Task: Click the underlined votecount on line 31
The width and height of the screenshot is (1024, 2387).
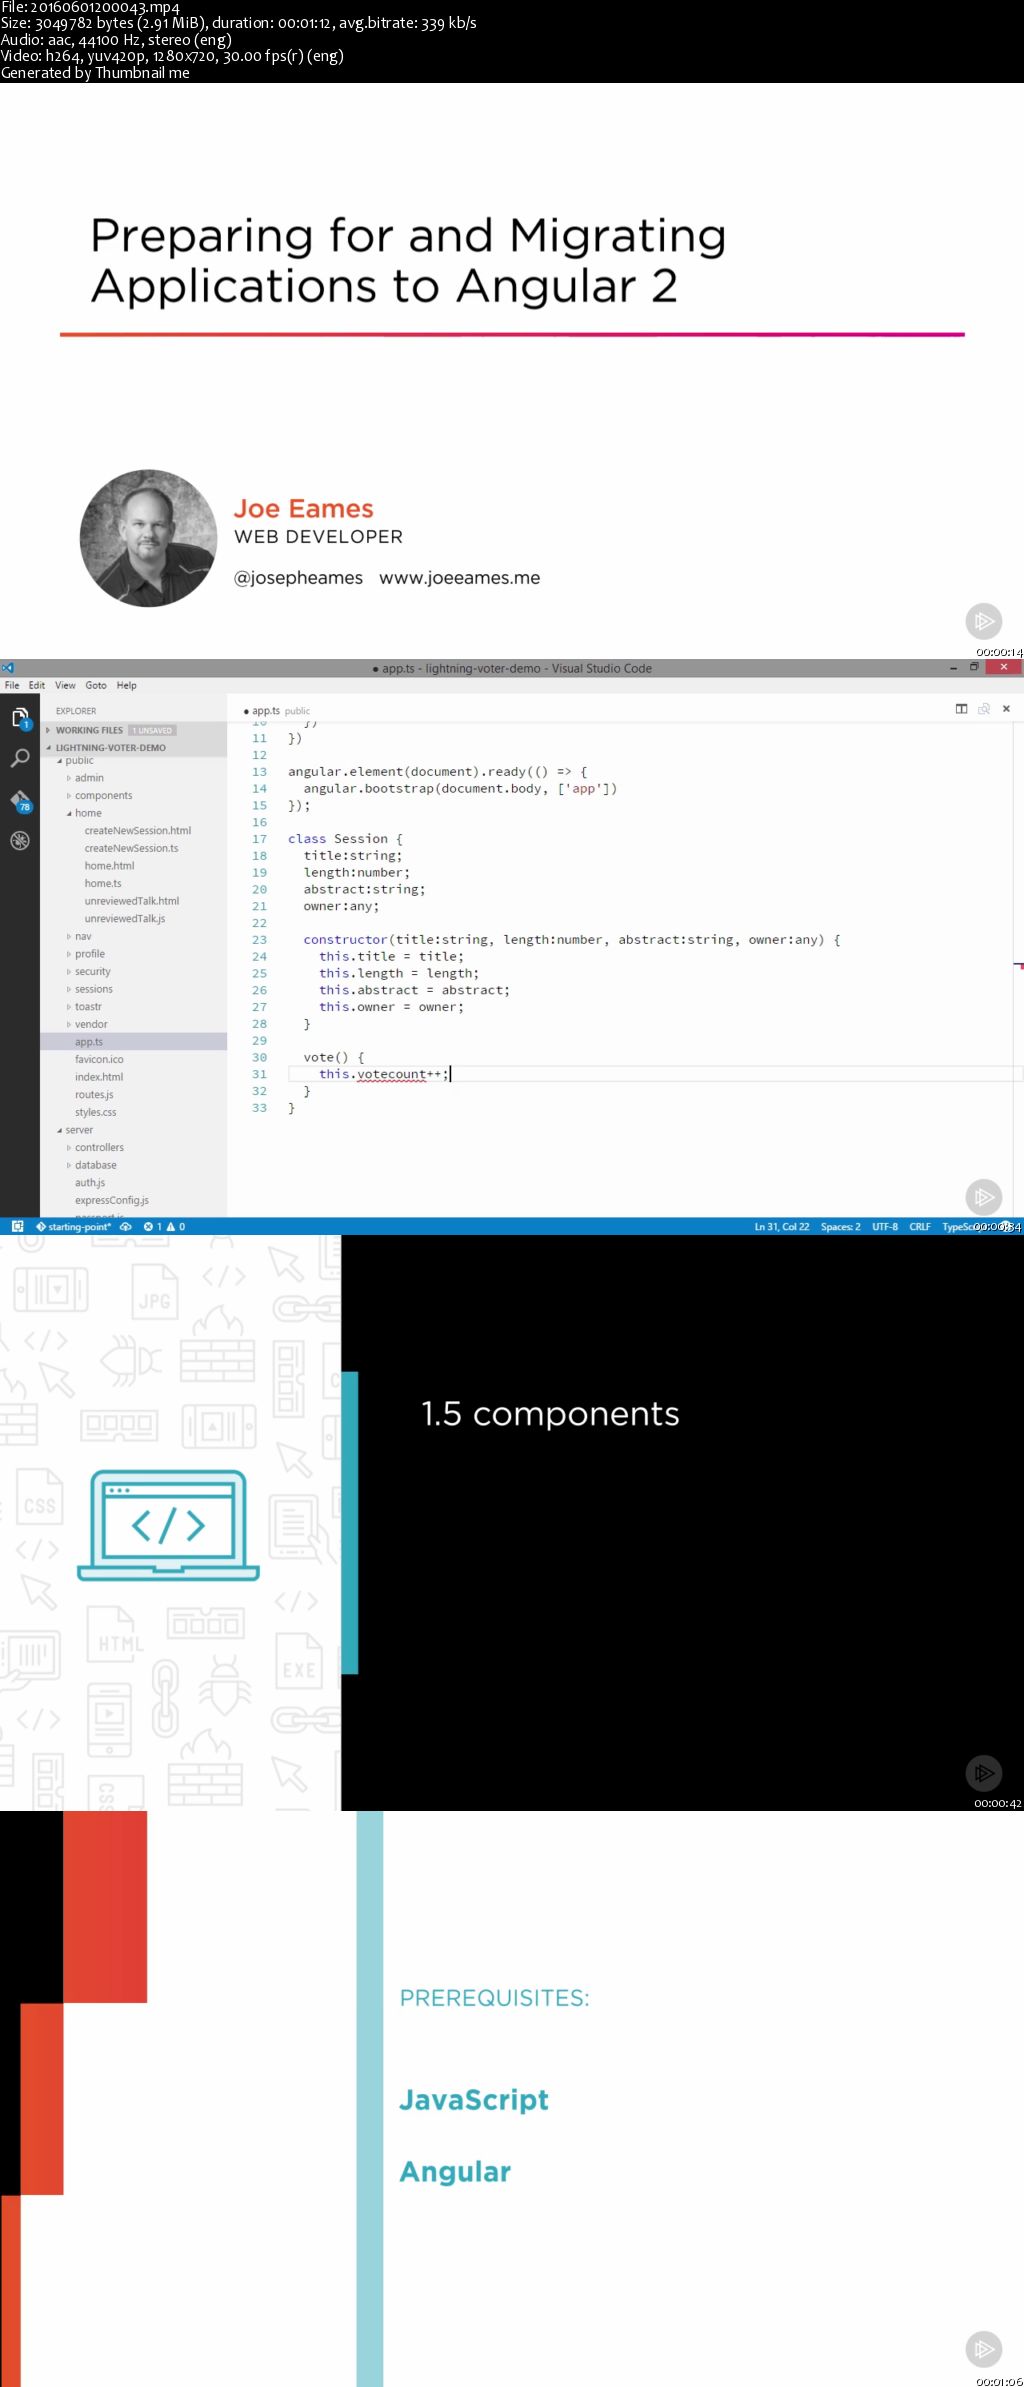Action: click(x=392, y=1074)
